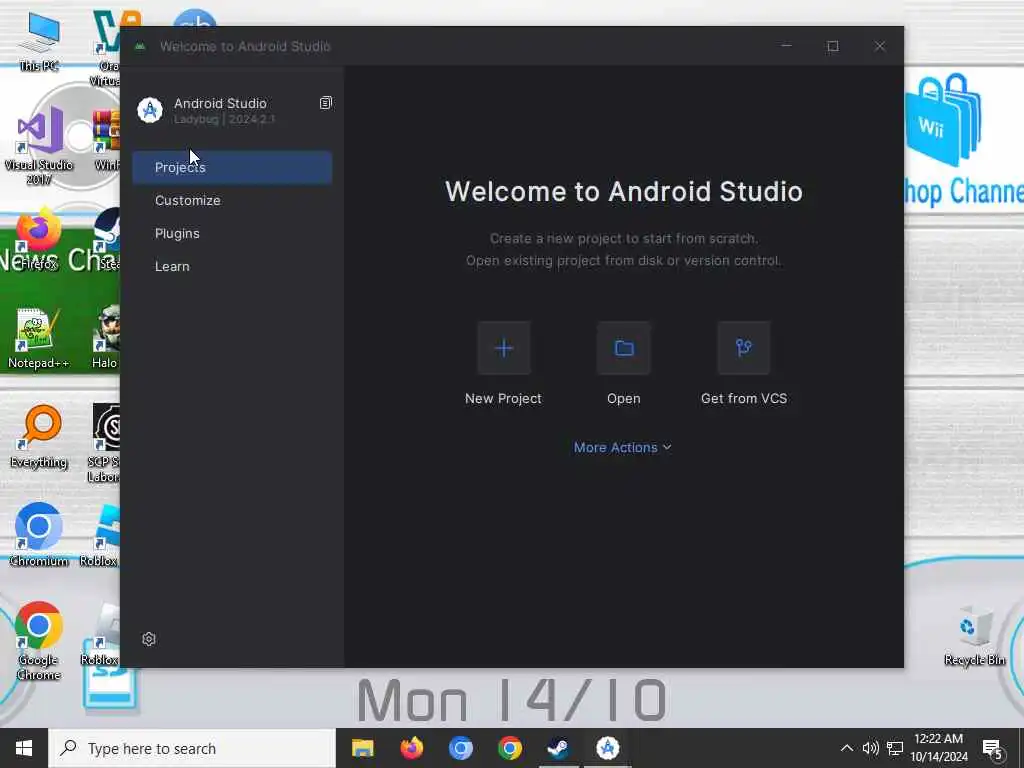1024x768 pixels.
Task: Close the Welcome to Android Studio window
Action: click(x=880, y=46)
